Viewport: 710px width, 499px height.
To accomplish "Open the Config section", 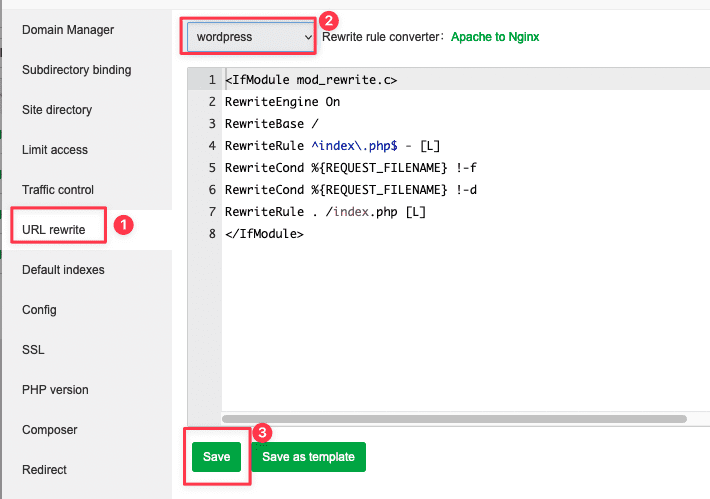I will click(x=39, y=310).
